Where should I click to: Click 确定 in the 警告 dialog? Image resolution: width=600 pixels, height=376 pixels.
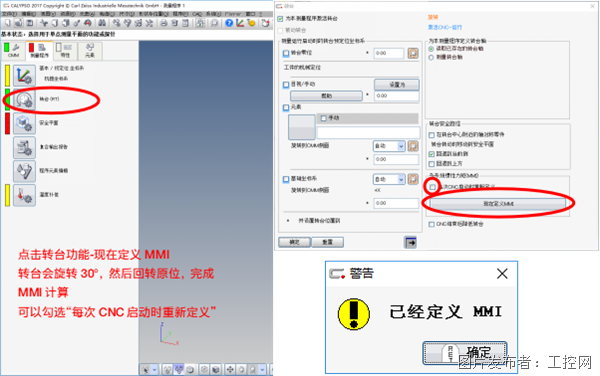pos(465,352)
